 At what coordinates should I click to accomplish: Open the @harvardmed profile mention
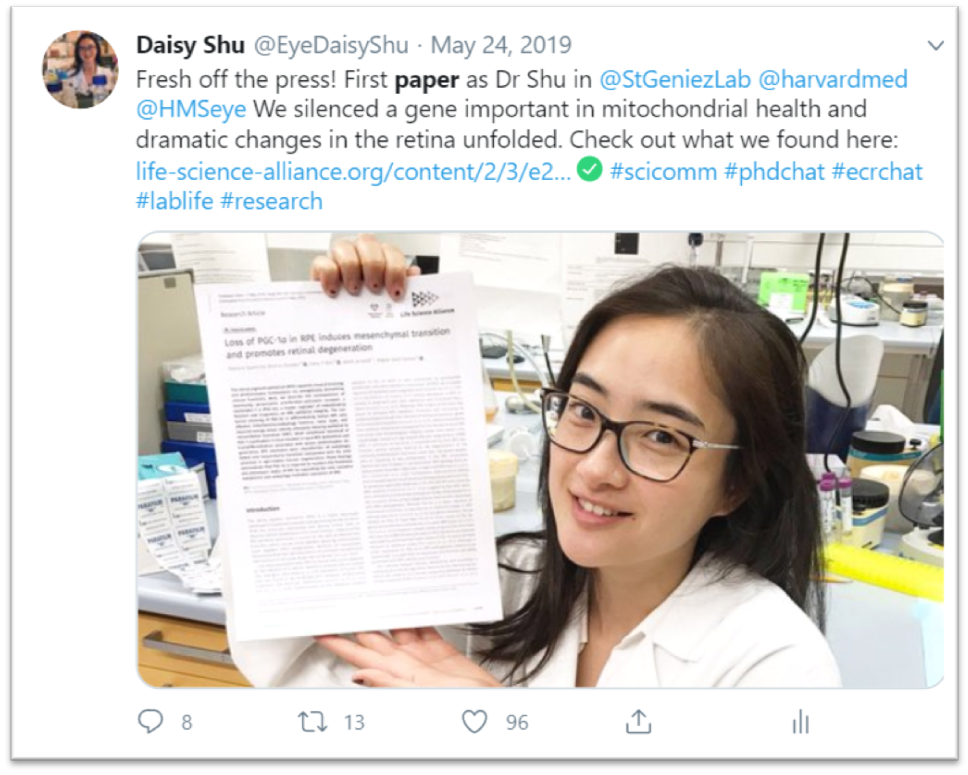tap(833, 79)
